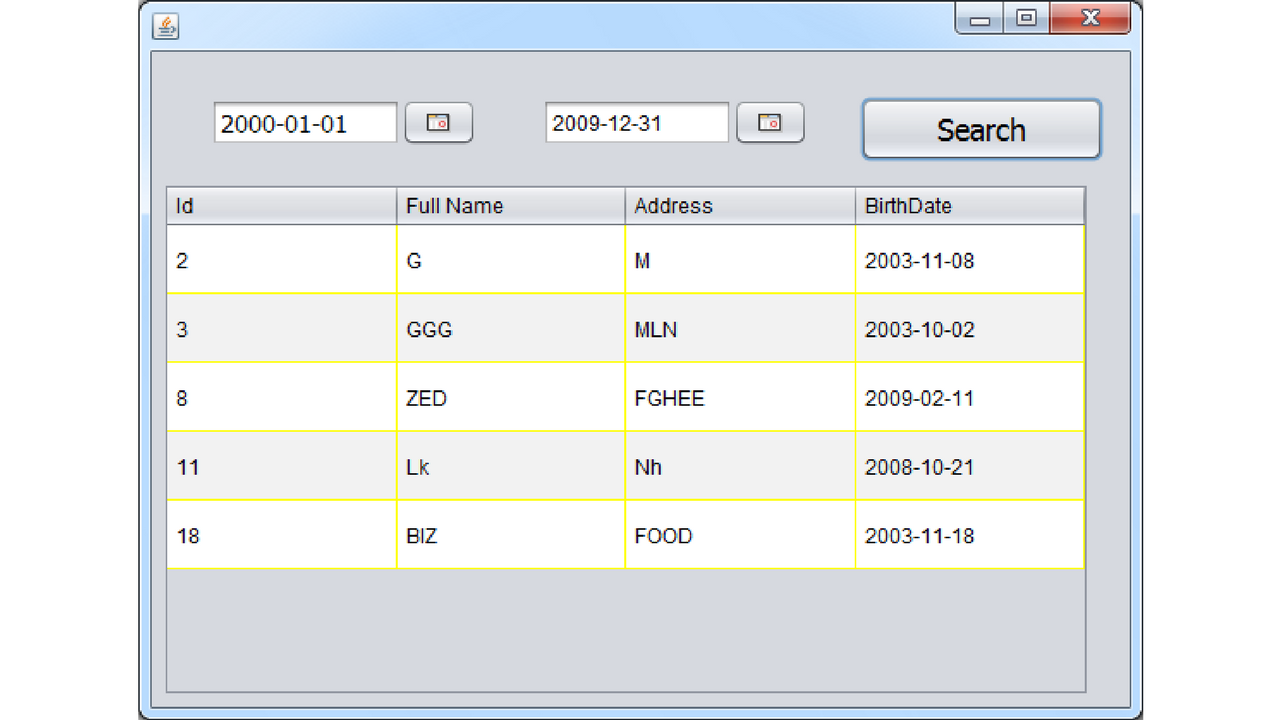Sort the table by the Id column header
Image resolution: width=1280 pixels, height=720 pixels.
(x=280, y=206)
